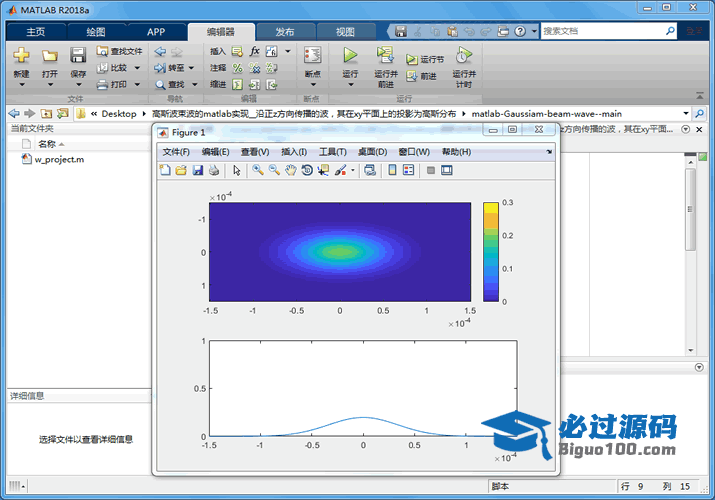Click the colorbar in Figure 1
715x500 pixels.
pyautogui.click(x=491, y=252)
